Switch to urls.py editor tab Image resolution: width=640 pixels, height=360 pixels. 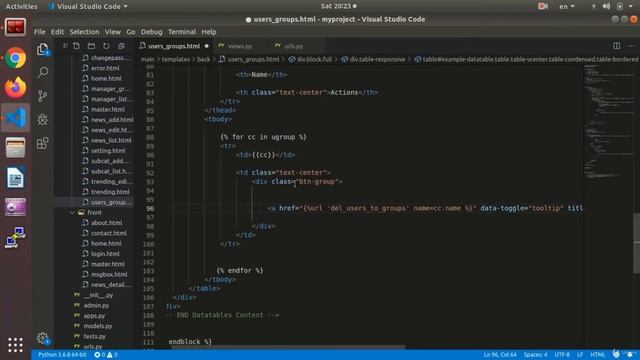pos(293,46)
